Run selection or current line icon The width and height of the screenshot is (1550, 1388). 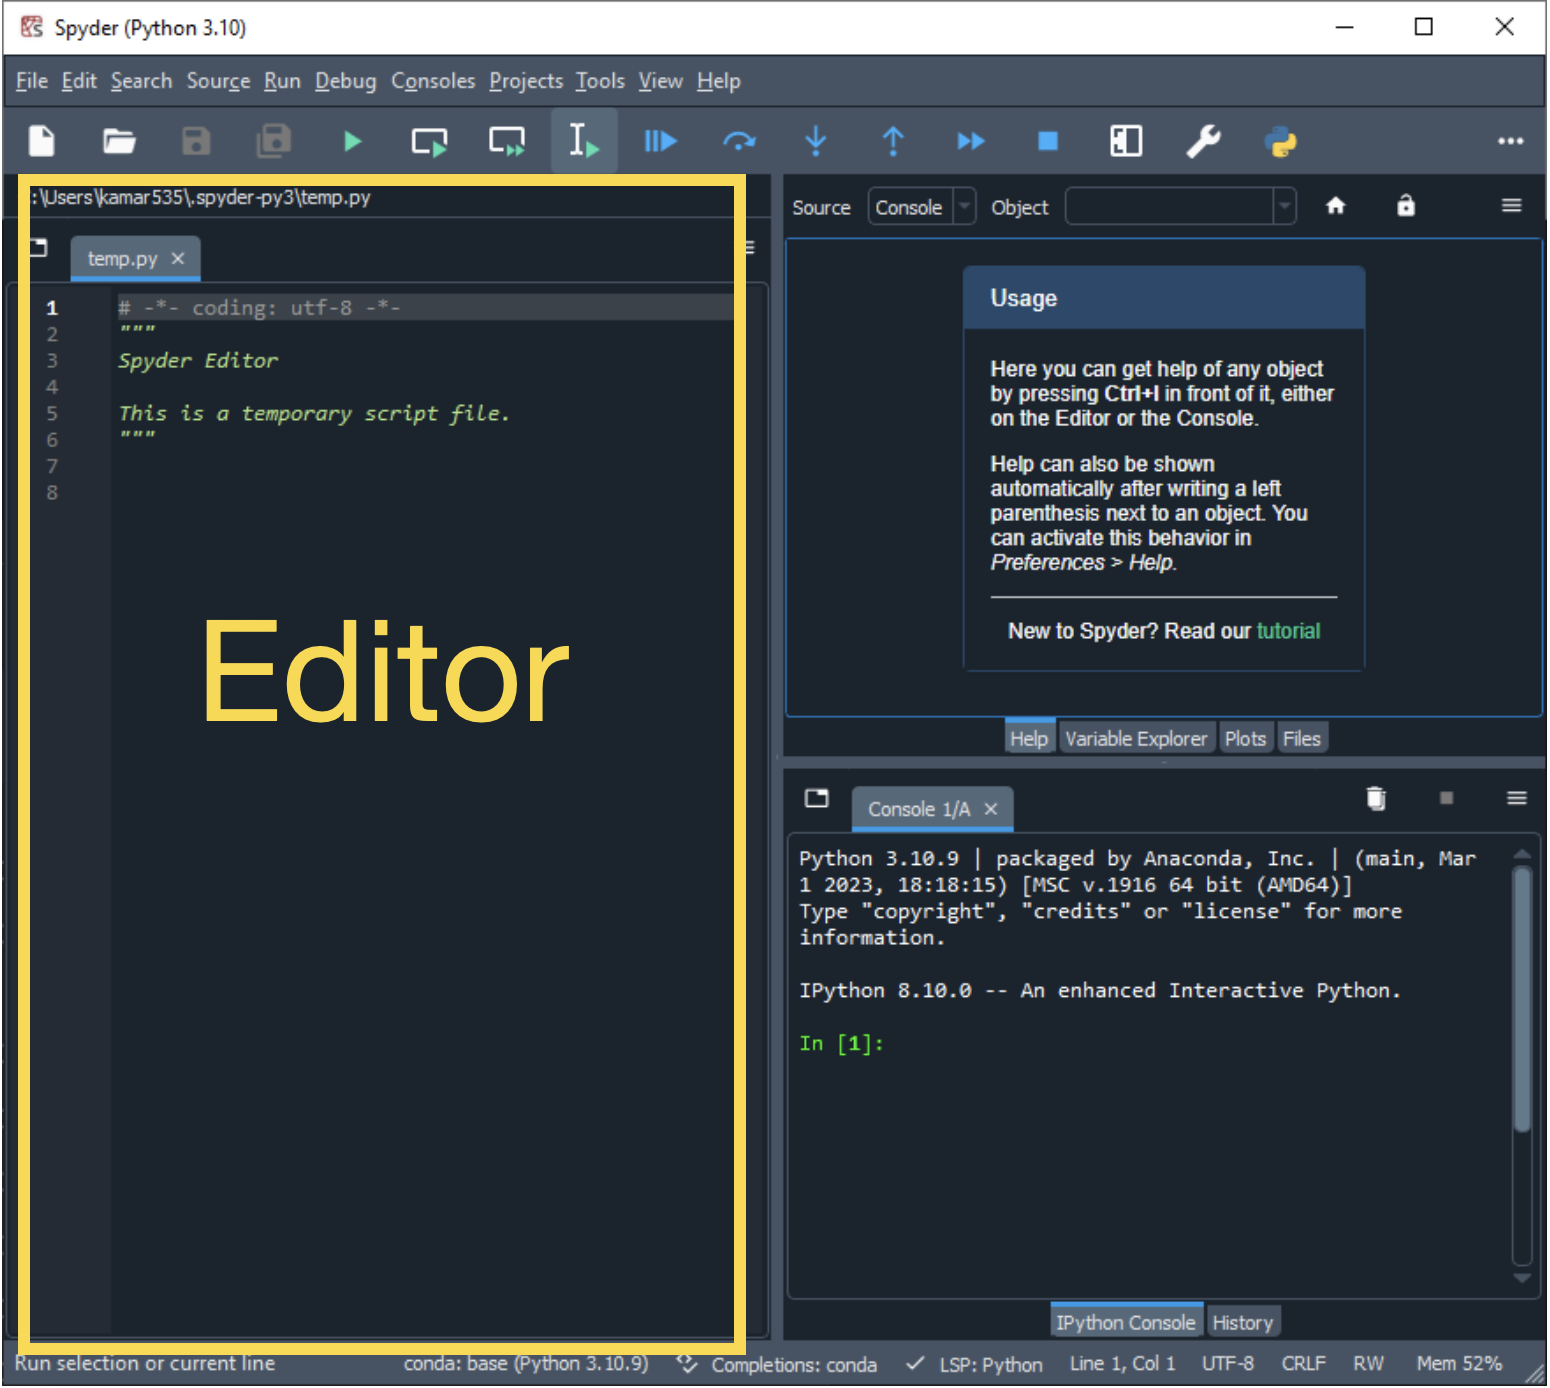click(584, 141)
